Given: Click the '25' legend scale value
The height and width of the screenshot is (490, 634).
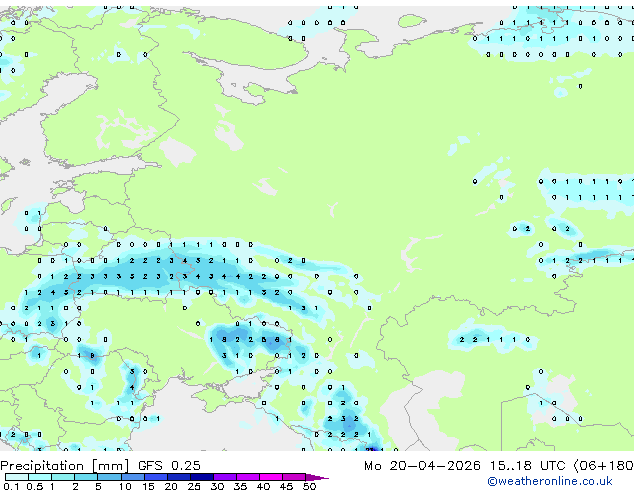Looking at the screenshot, I should pyautogui.click(x=194, y=486).
